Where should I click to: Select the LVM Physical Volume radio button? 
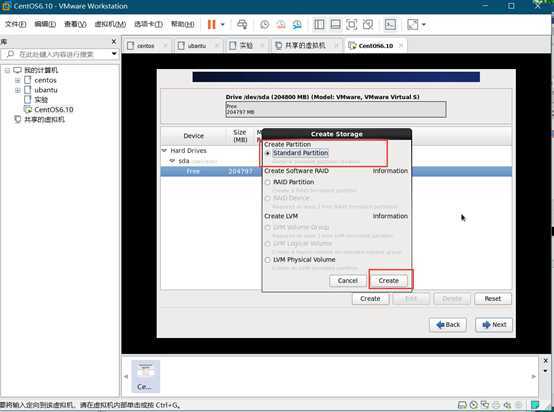pyautogui.click(x=267, y=260)
